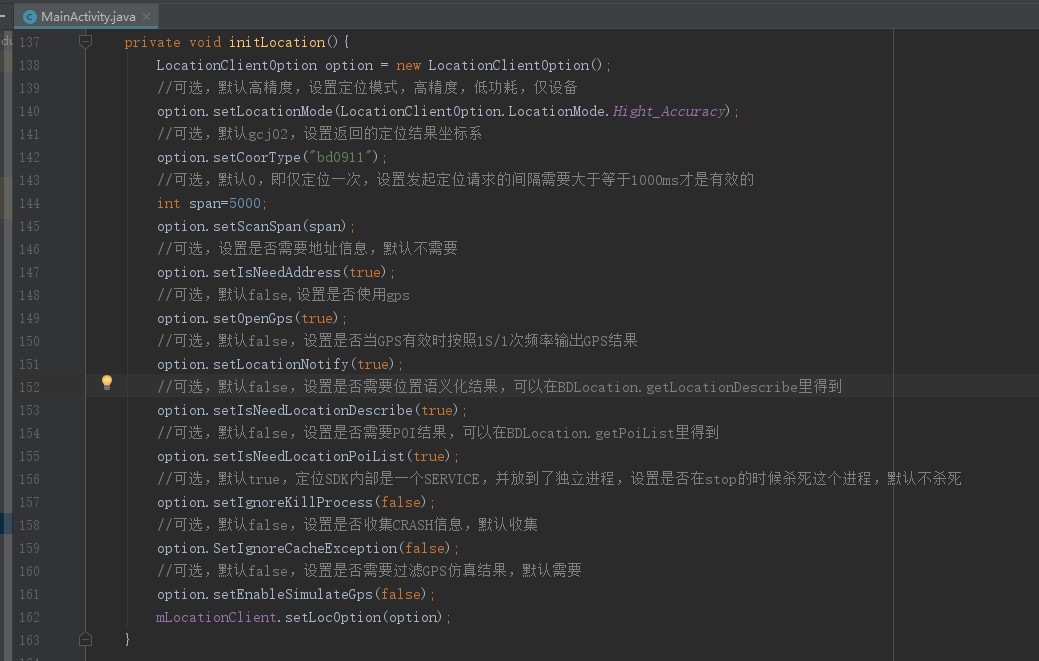This screenshot has height=661, width=1039.
Task: Click setIsNeedLocationDescribe on line 153
Action: pos(313,411)
